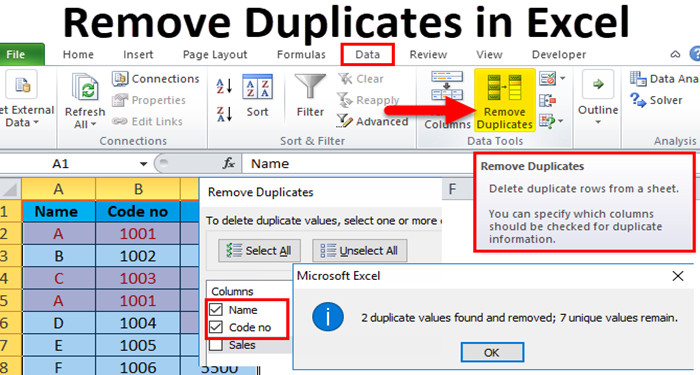
Task: Switch to the Home ribbon tab
Action: 78,54
